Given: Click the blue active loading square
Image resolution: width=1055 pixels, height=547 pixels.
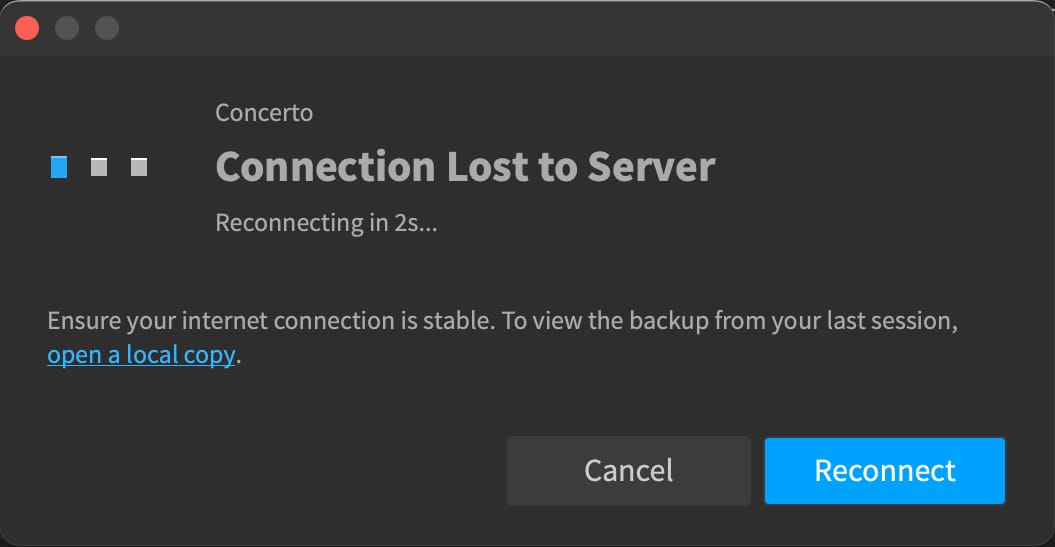Looking at the screenshot, I should point(59,167).
